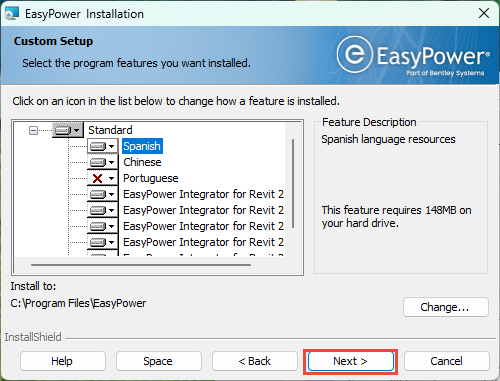
Task: Go back with the < Back button
Action: [x=255, y=361]
